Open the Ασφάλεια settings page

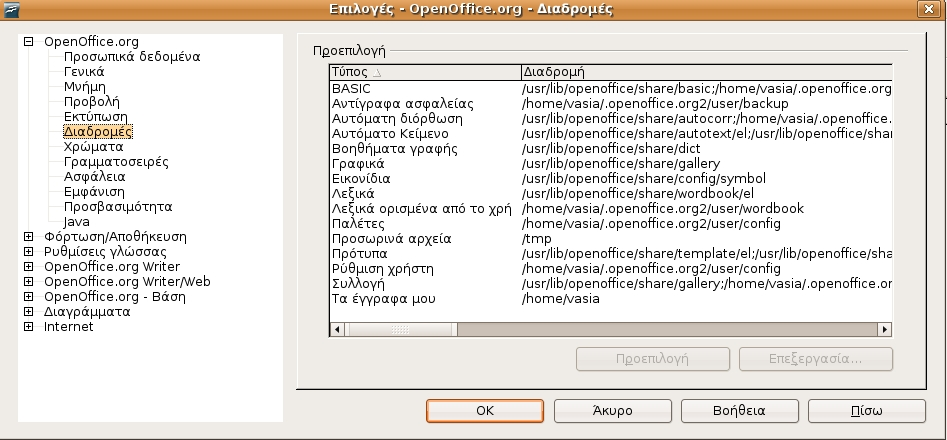tap(94, 177)
